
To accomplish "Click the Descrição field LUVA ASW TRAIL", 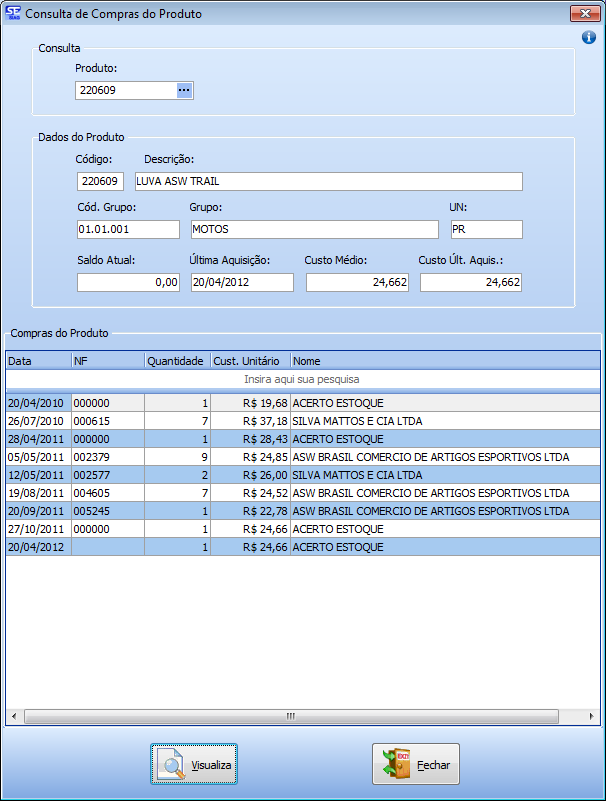I will [328, 181].
